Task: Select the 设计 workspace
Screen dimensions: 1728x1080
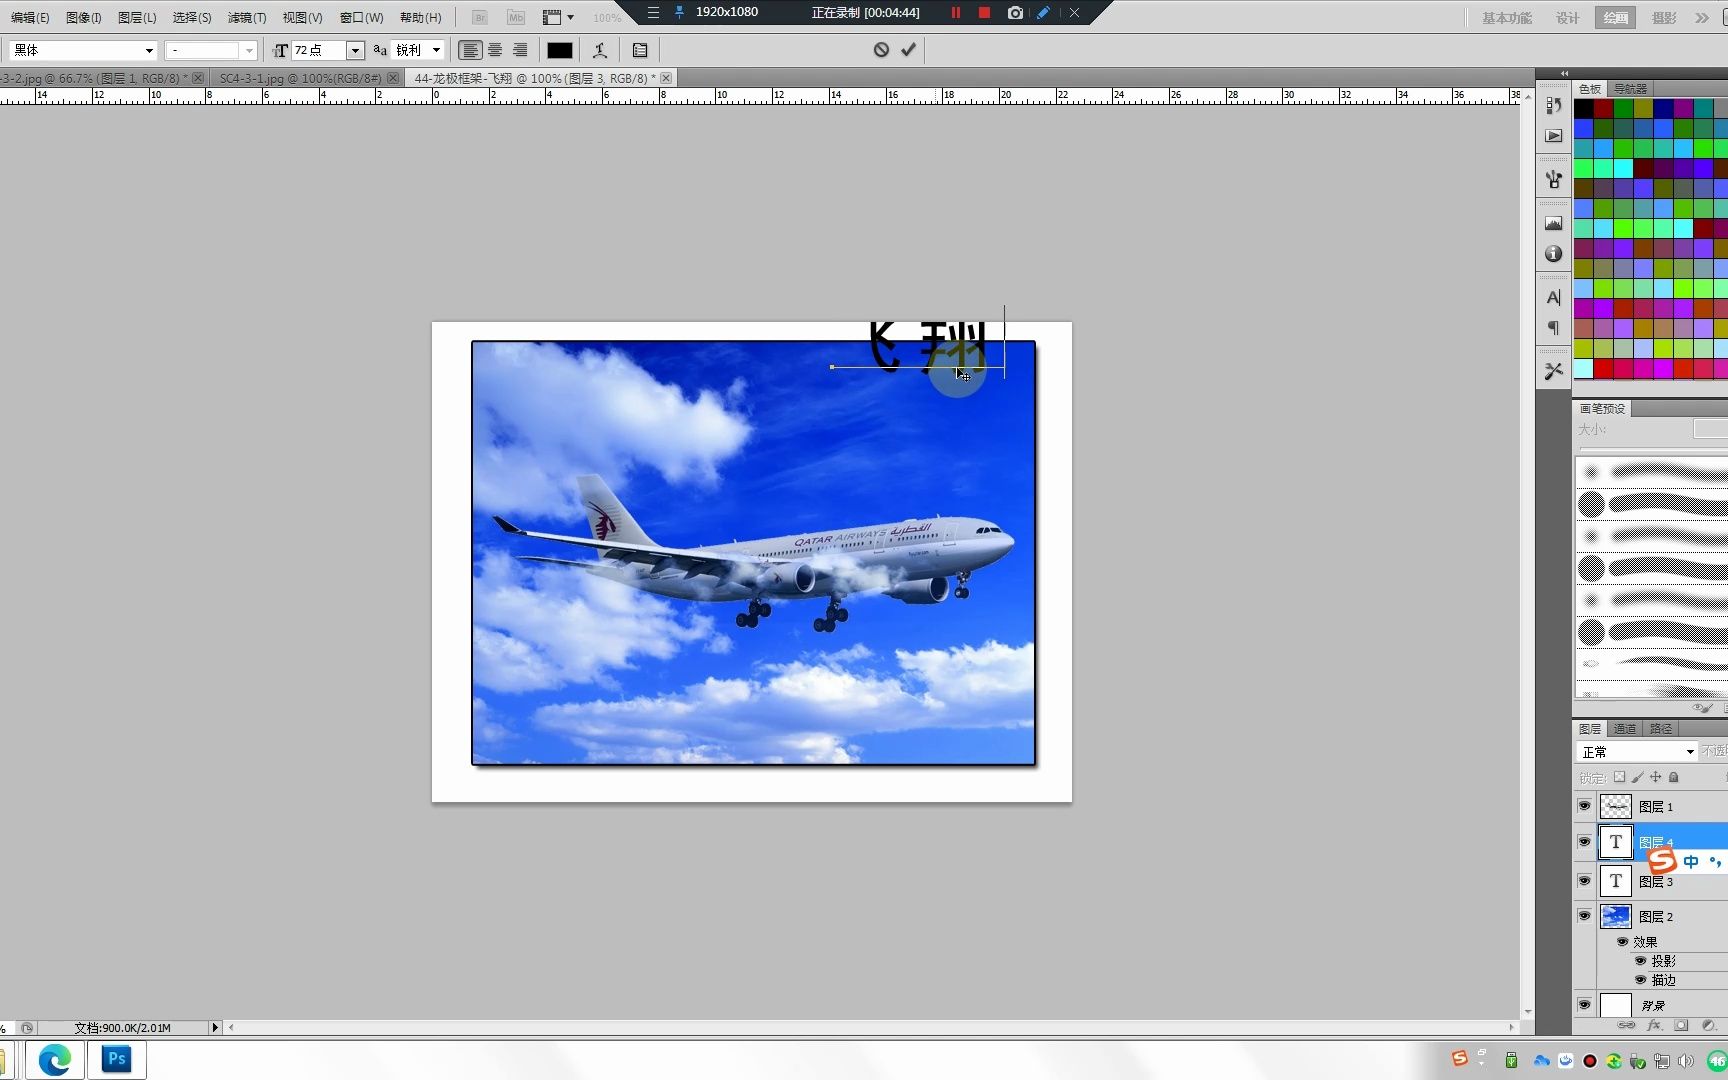Action: pyautogui.click(x=1567, y=18)
